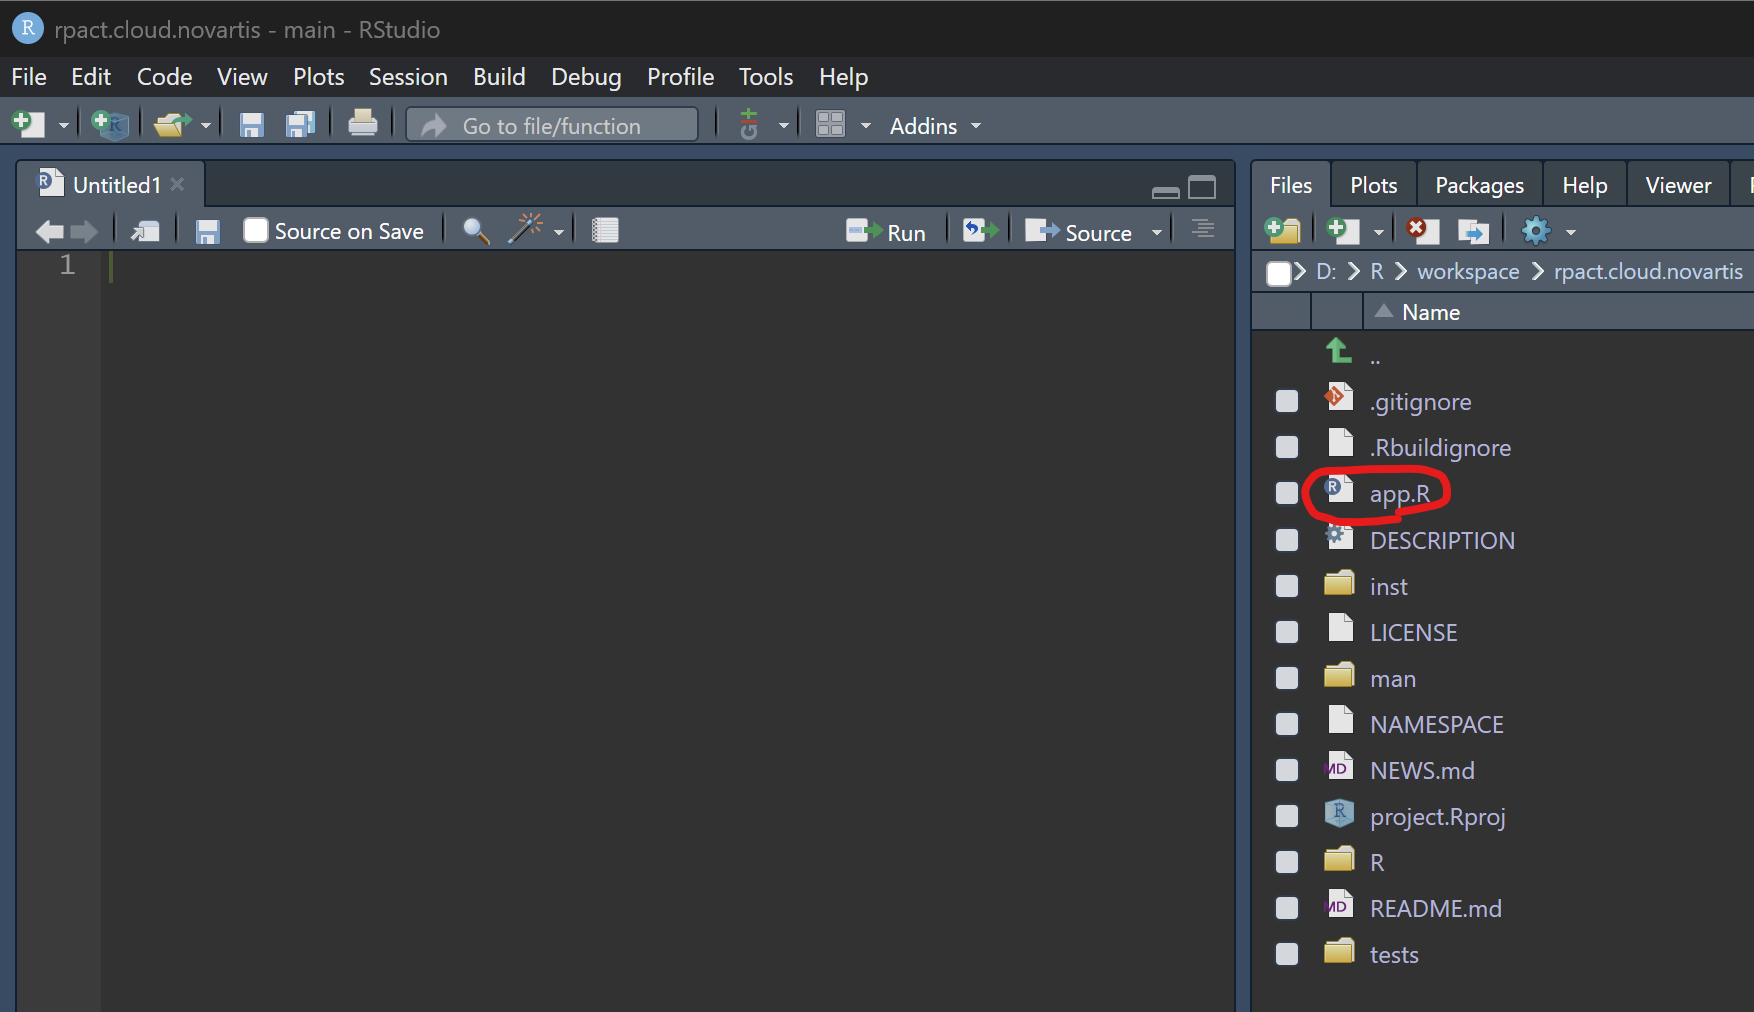Click the Name column header to sort files
This screenshot has width=1754, height=1012.
point(1430,311)
